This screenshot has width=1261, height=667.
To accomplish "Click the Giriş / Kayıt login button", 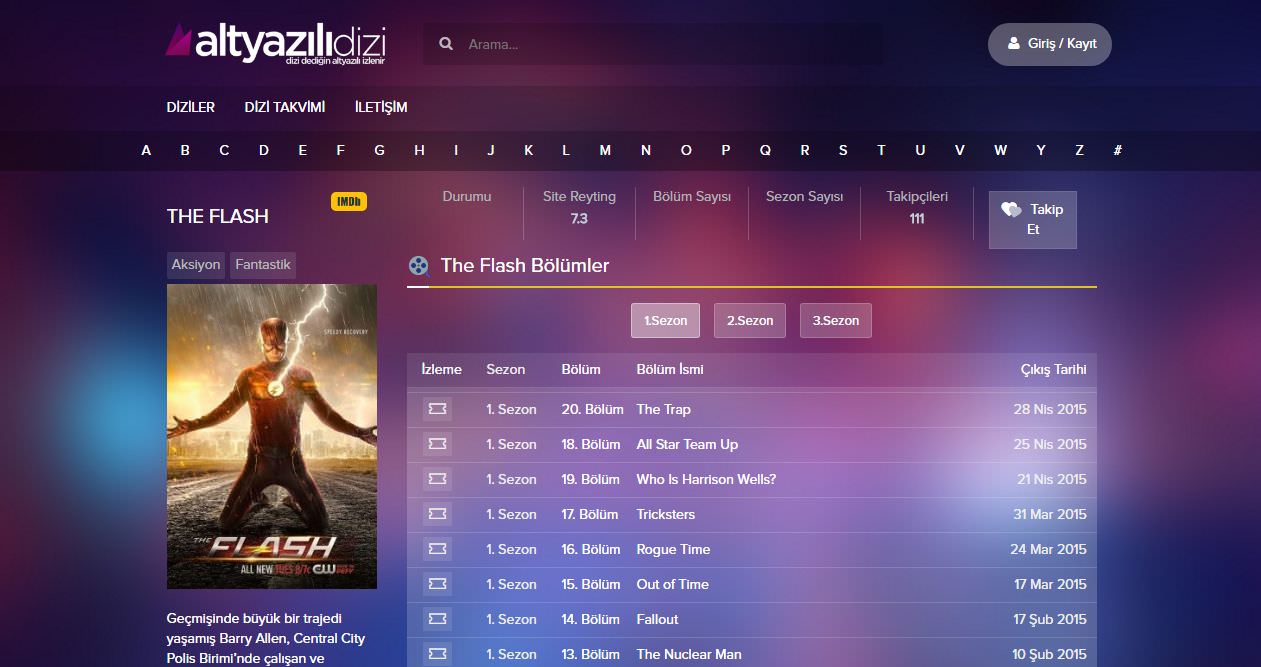I will click(x=1050, y=44).
